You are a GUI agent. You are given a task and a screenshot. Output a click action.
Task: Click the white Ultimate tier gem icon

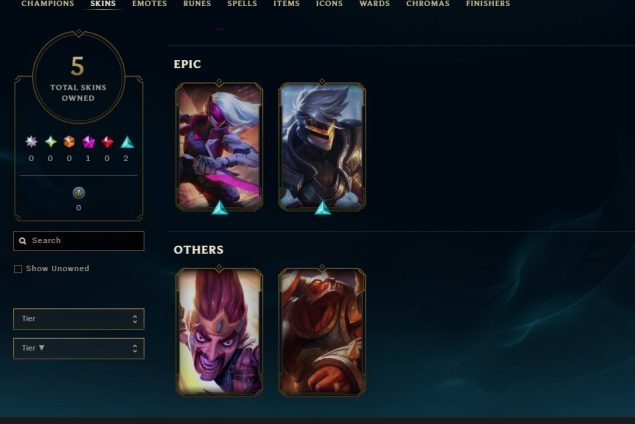pos(31,141)
